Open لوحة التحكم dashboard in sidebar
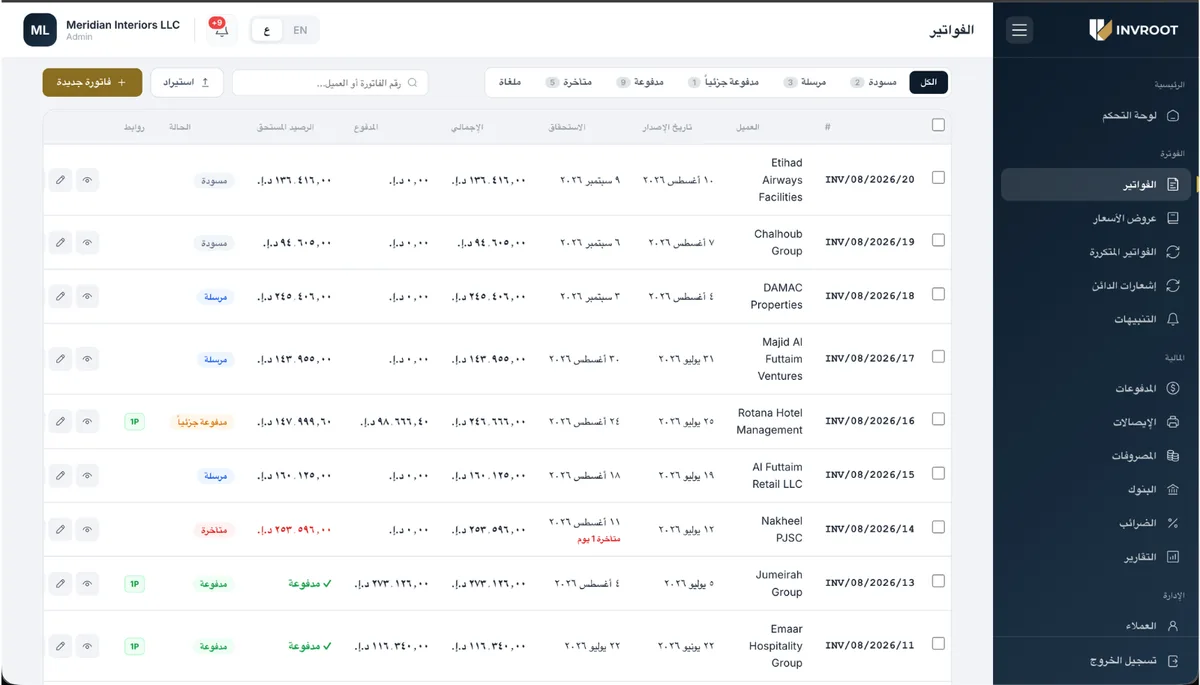Screen dimensions: 1200x685 [1097, 116]
